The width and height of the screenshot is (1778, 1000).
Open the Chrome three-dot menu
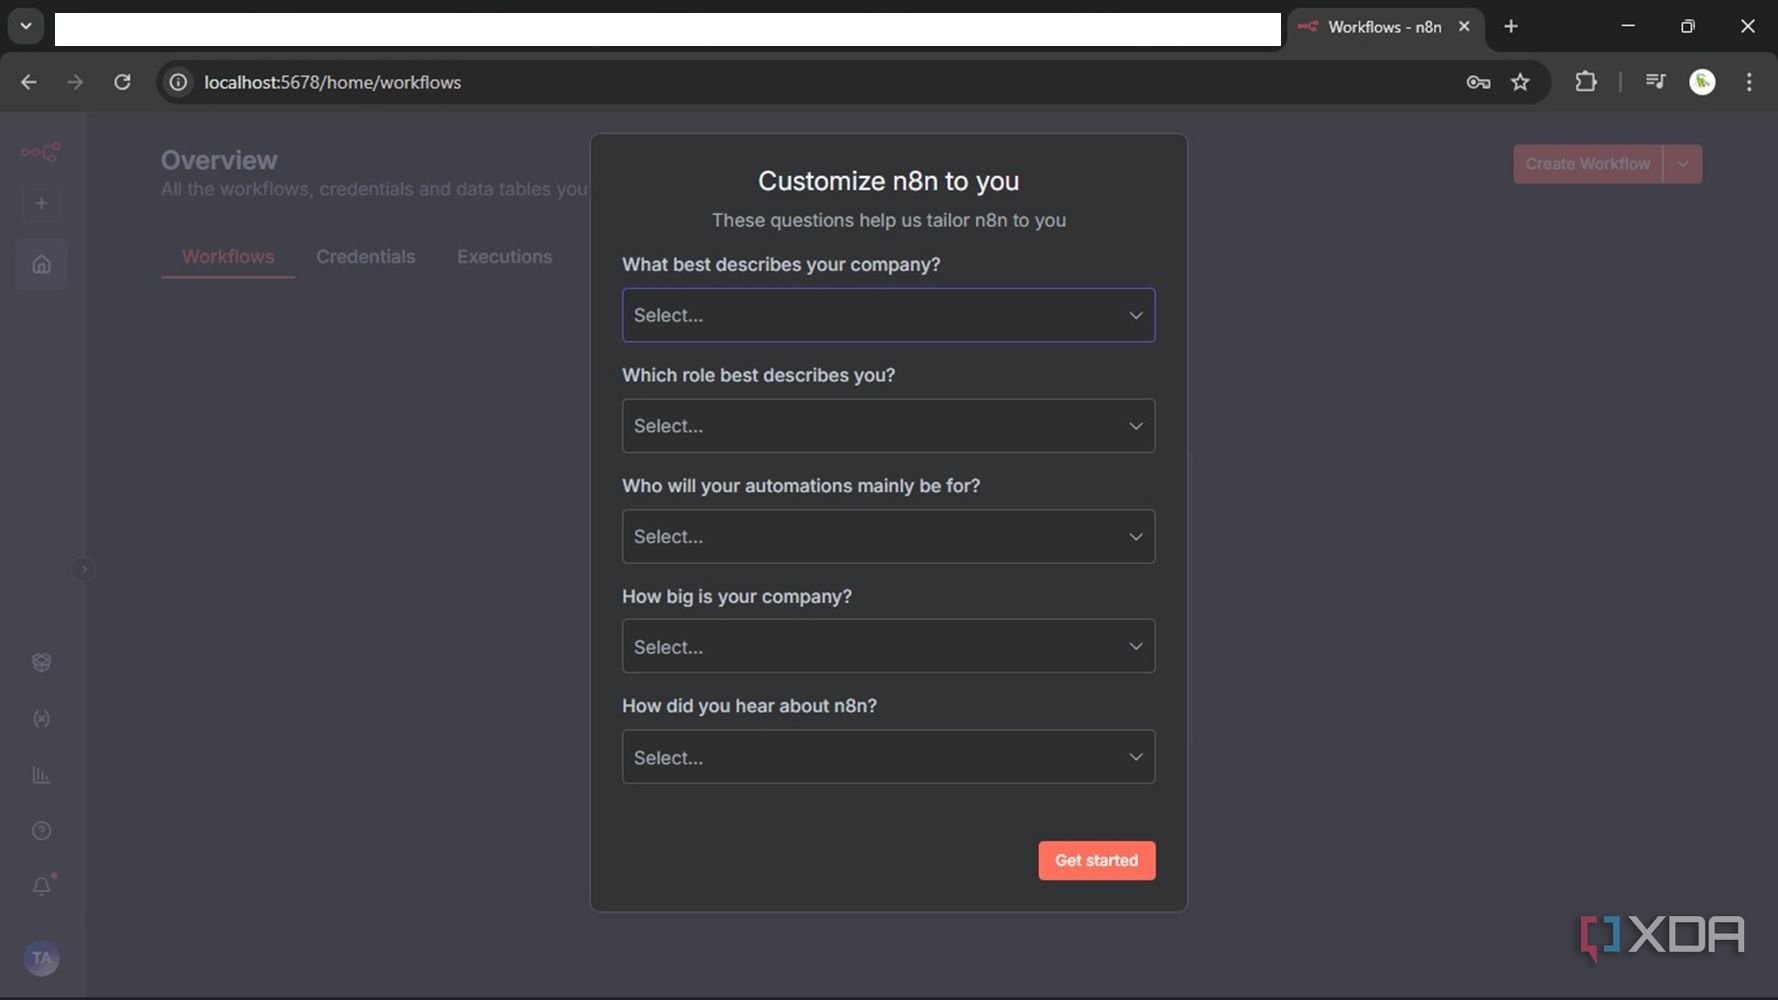click(1749, 82)
